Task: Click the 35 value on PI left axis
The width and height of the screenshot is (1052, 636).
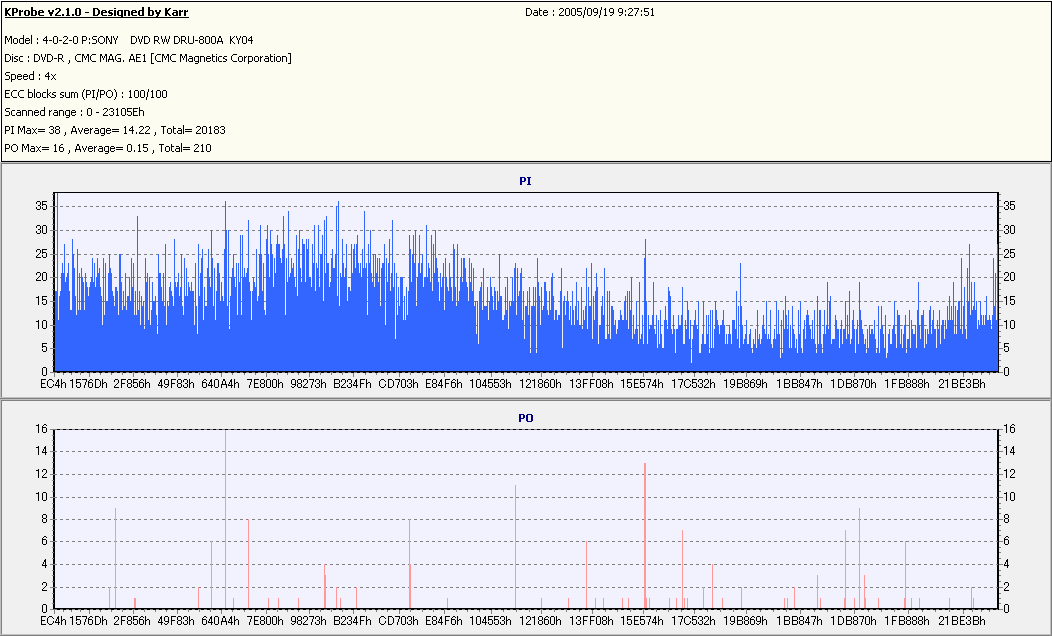Action: pyautogui.click(x=41, y=206)
